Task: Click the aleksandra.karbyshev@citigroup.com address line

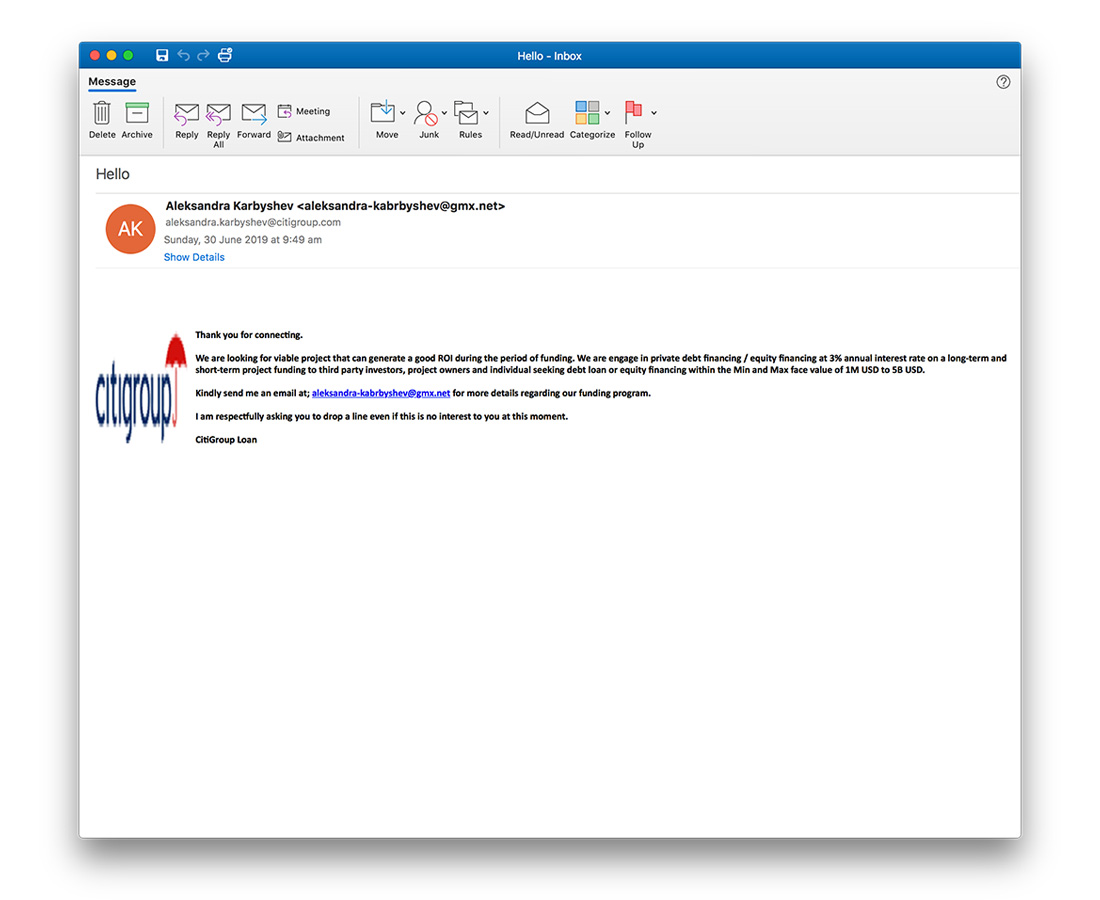Action: tap(253, 222)
